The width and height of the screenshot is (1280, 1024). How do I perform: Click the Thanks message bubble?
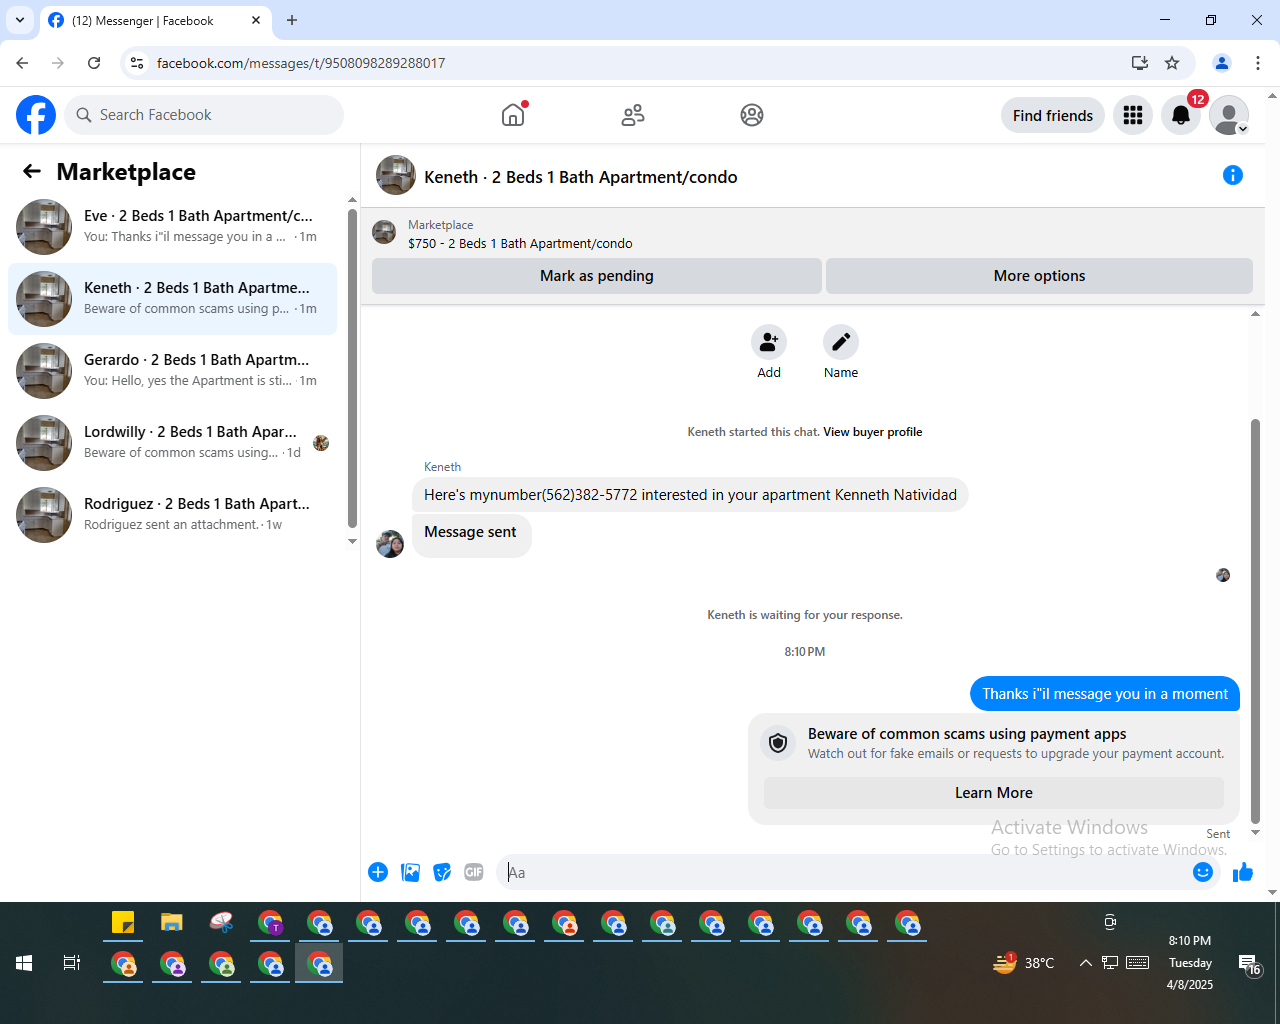click(1105, 694)
